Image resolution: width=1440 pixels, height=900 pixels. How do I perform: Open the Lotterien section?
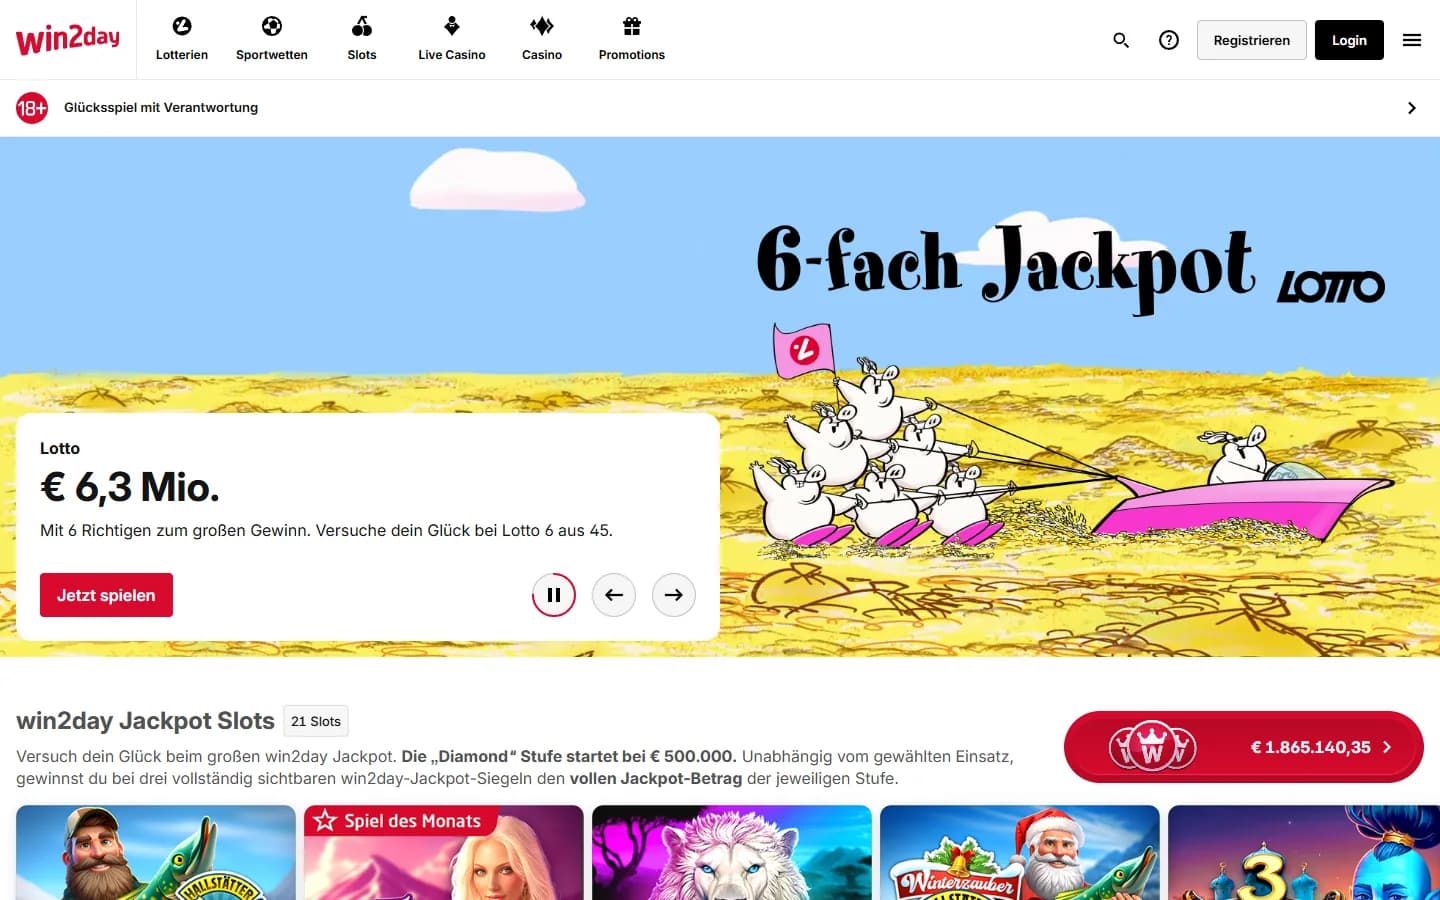click(x=182, y=40)
